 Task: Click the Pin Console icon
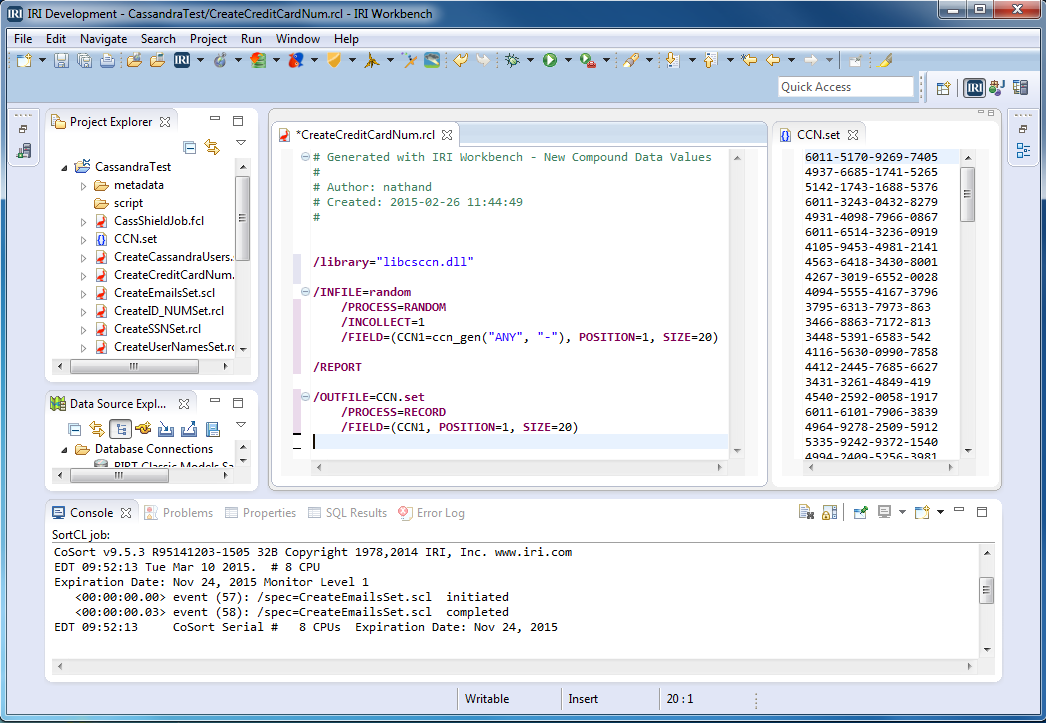click(x=861, y=512)
